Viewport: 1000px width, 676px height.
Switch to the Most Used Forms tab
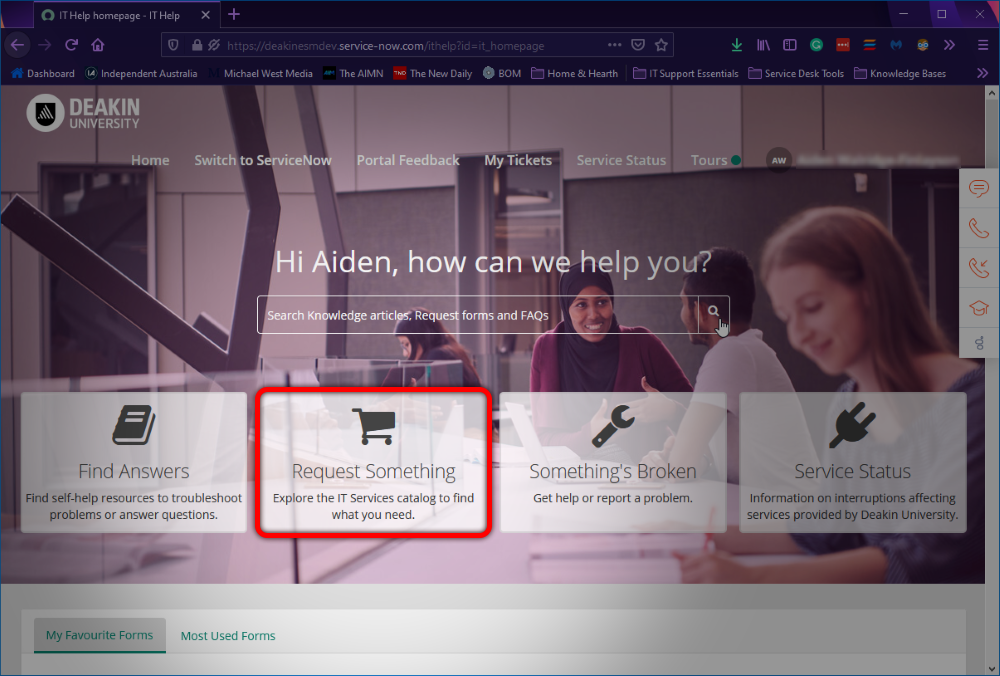tap(228, 635)
